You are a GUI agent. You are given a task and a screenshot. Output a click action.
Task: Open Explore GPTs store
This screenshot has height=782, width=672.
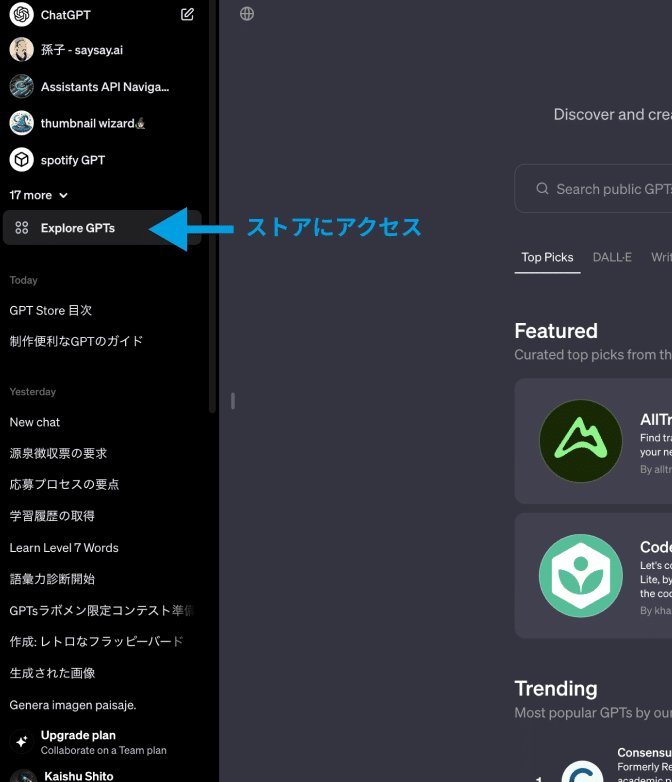pyautogui.click(x=78, y=228)
